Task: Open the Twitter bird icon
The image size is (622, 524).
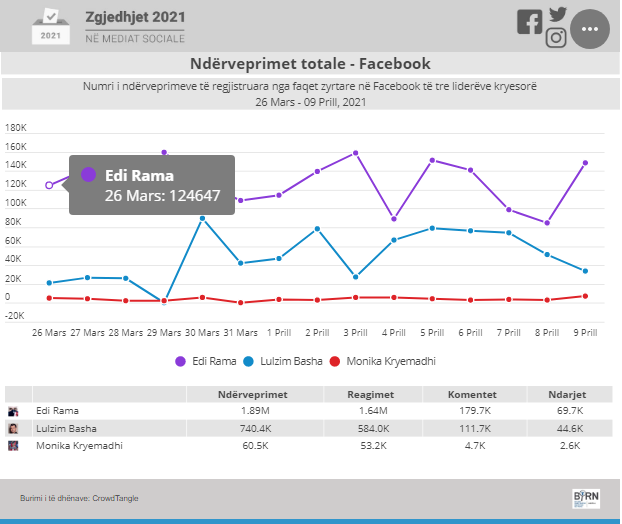Action: [558, 14]
